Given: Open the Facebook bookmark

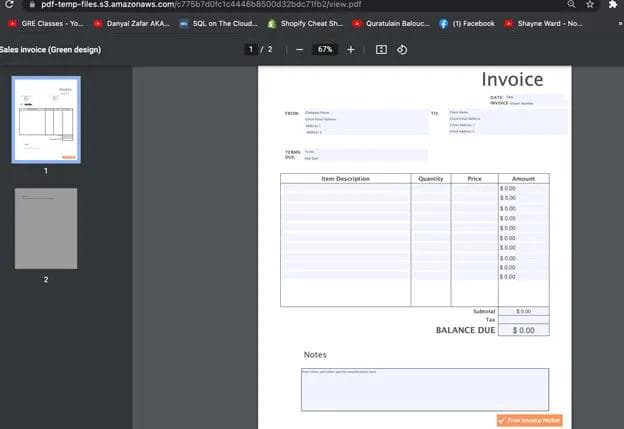Looking at the screenshot, I should 466,23.
